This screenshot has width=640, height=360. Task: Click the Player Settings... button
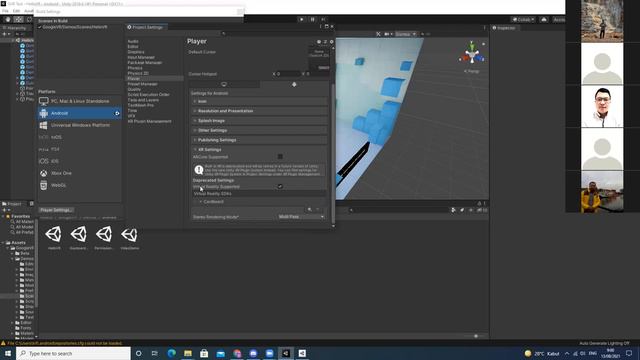(x=56, y=210)
